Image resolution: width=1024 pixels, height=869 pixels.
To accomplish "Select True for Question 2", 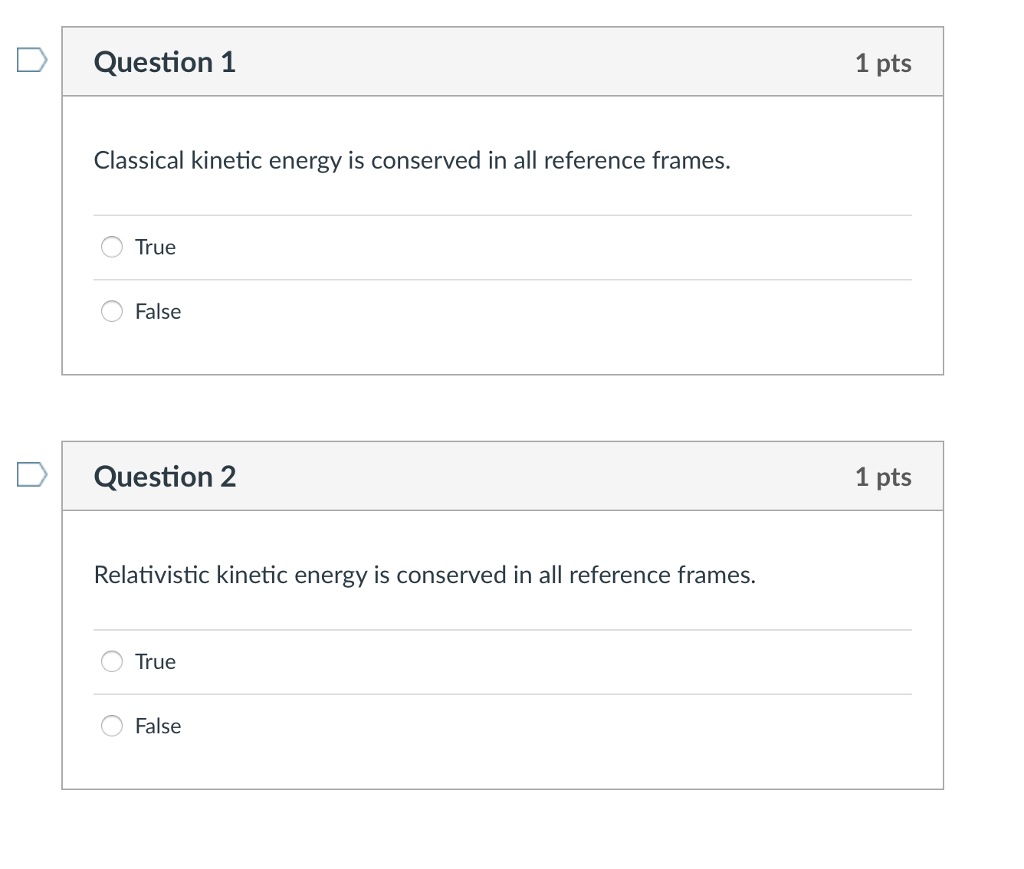I will (112, 661).
